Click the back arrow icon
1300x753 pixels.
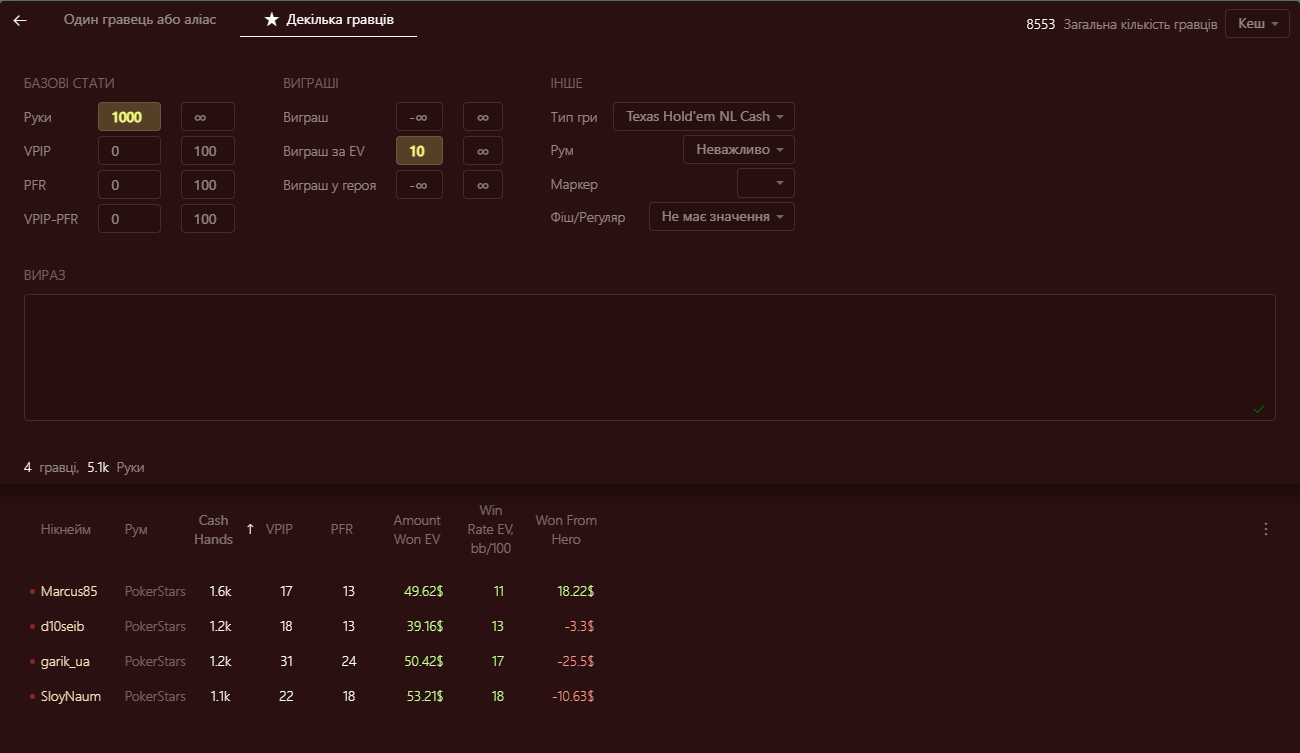coord(20,20)
